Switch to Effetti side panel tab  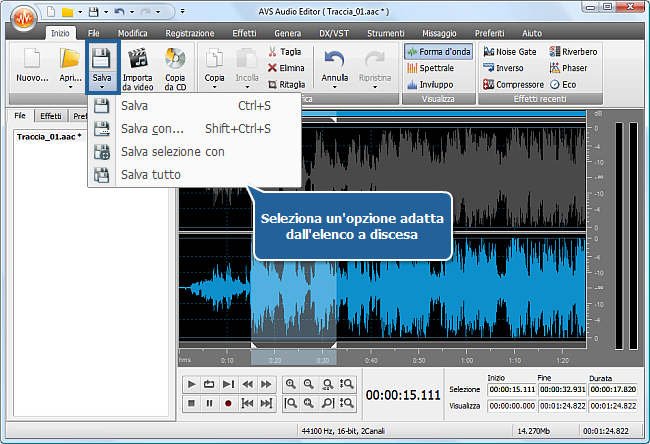pos(51,116)
